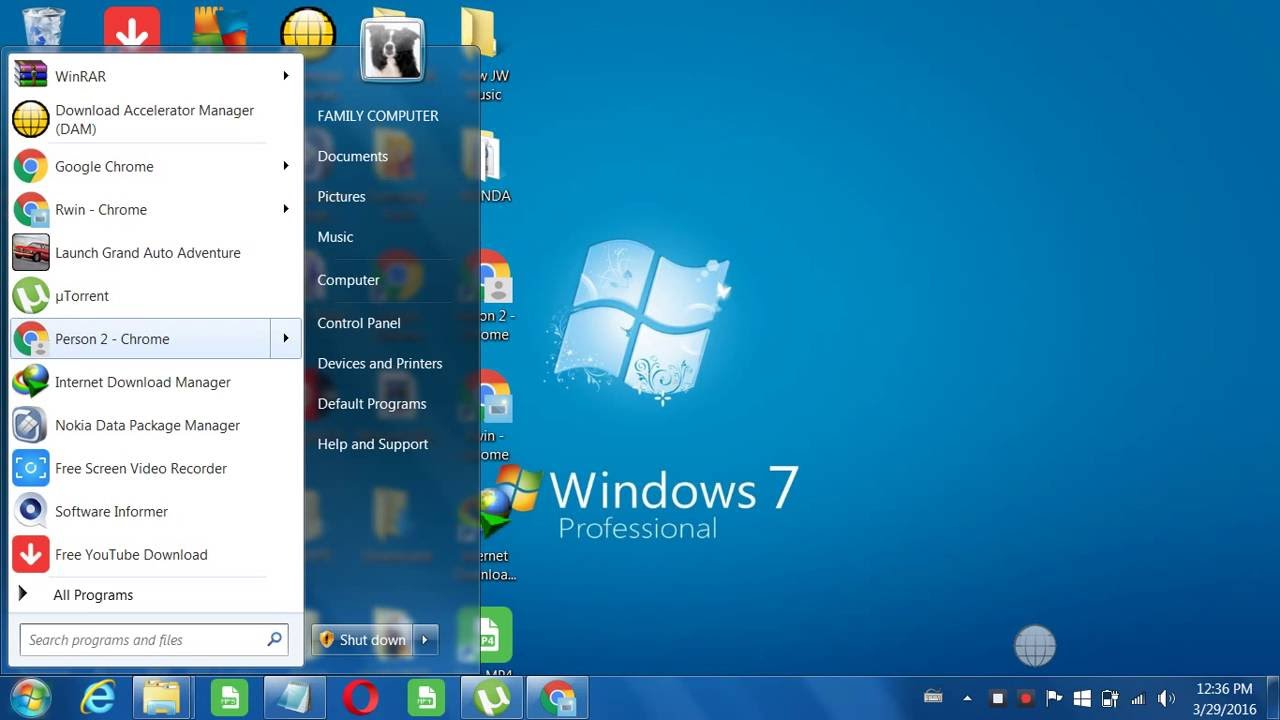Viewport: 1280px width, 720px height.
Task: Open Pictures library link
Action: coord(341,197)
